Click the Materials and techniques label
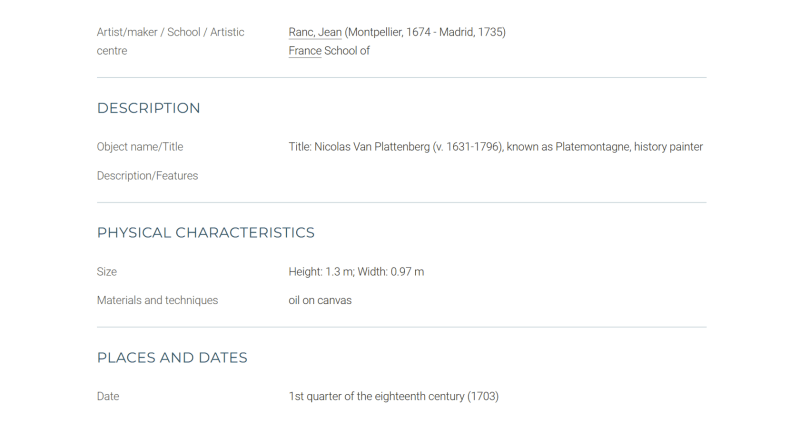 point(157,300)
